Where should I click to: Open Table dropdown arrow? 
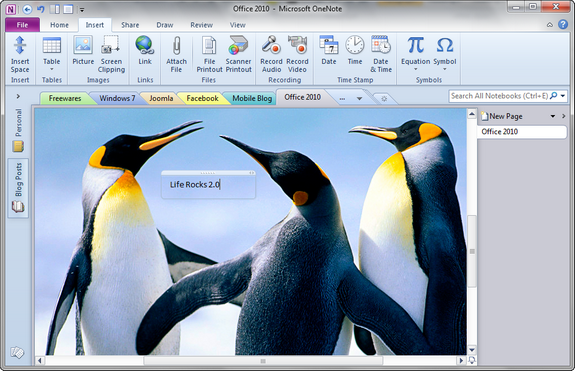pos(52,69)
